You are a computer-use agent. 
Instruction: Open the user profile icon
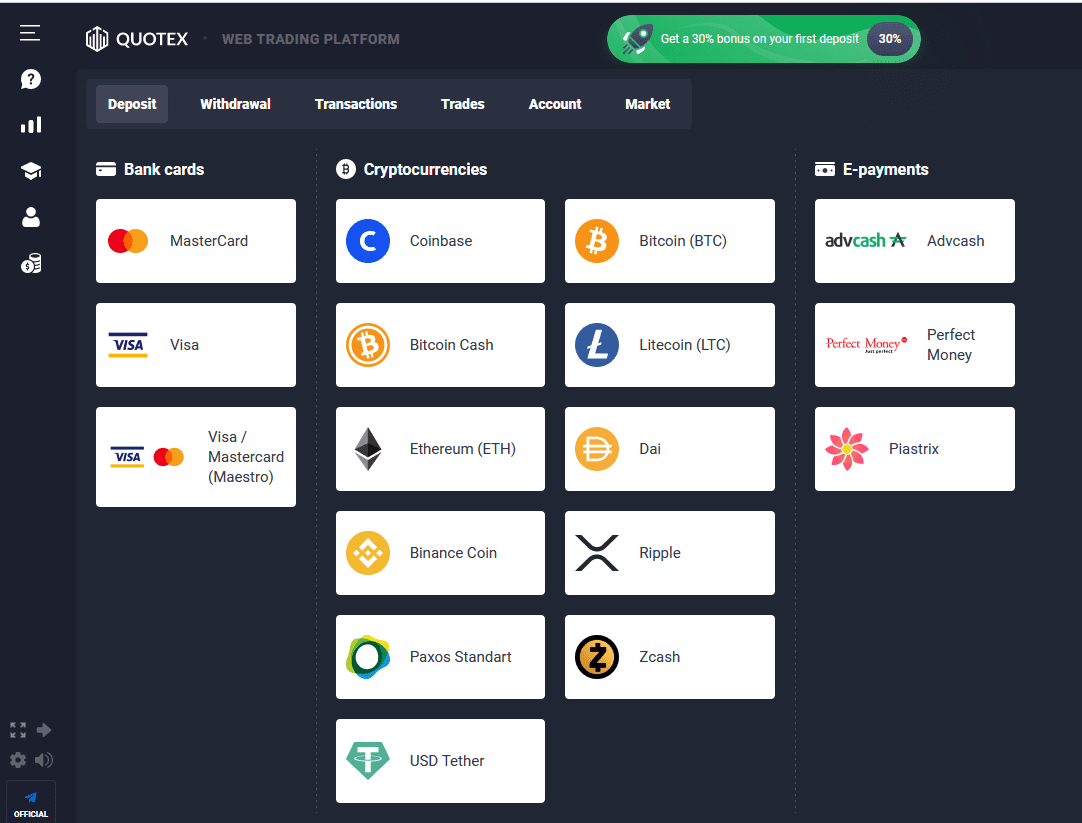coord(31,217)
